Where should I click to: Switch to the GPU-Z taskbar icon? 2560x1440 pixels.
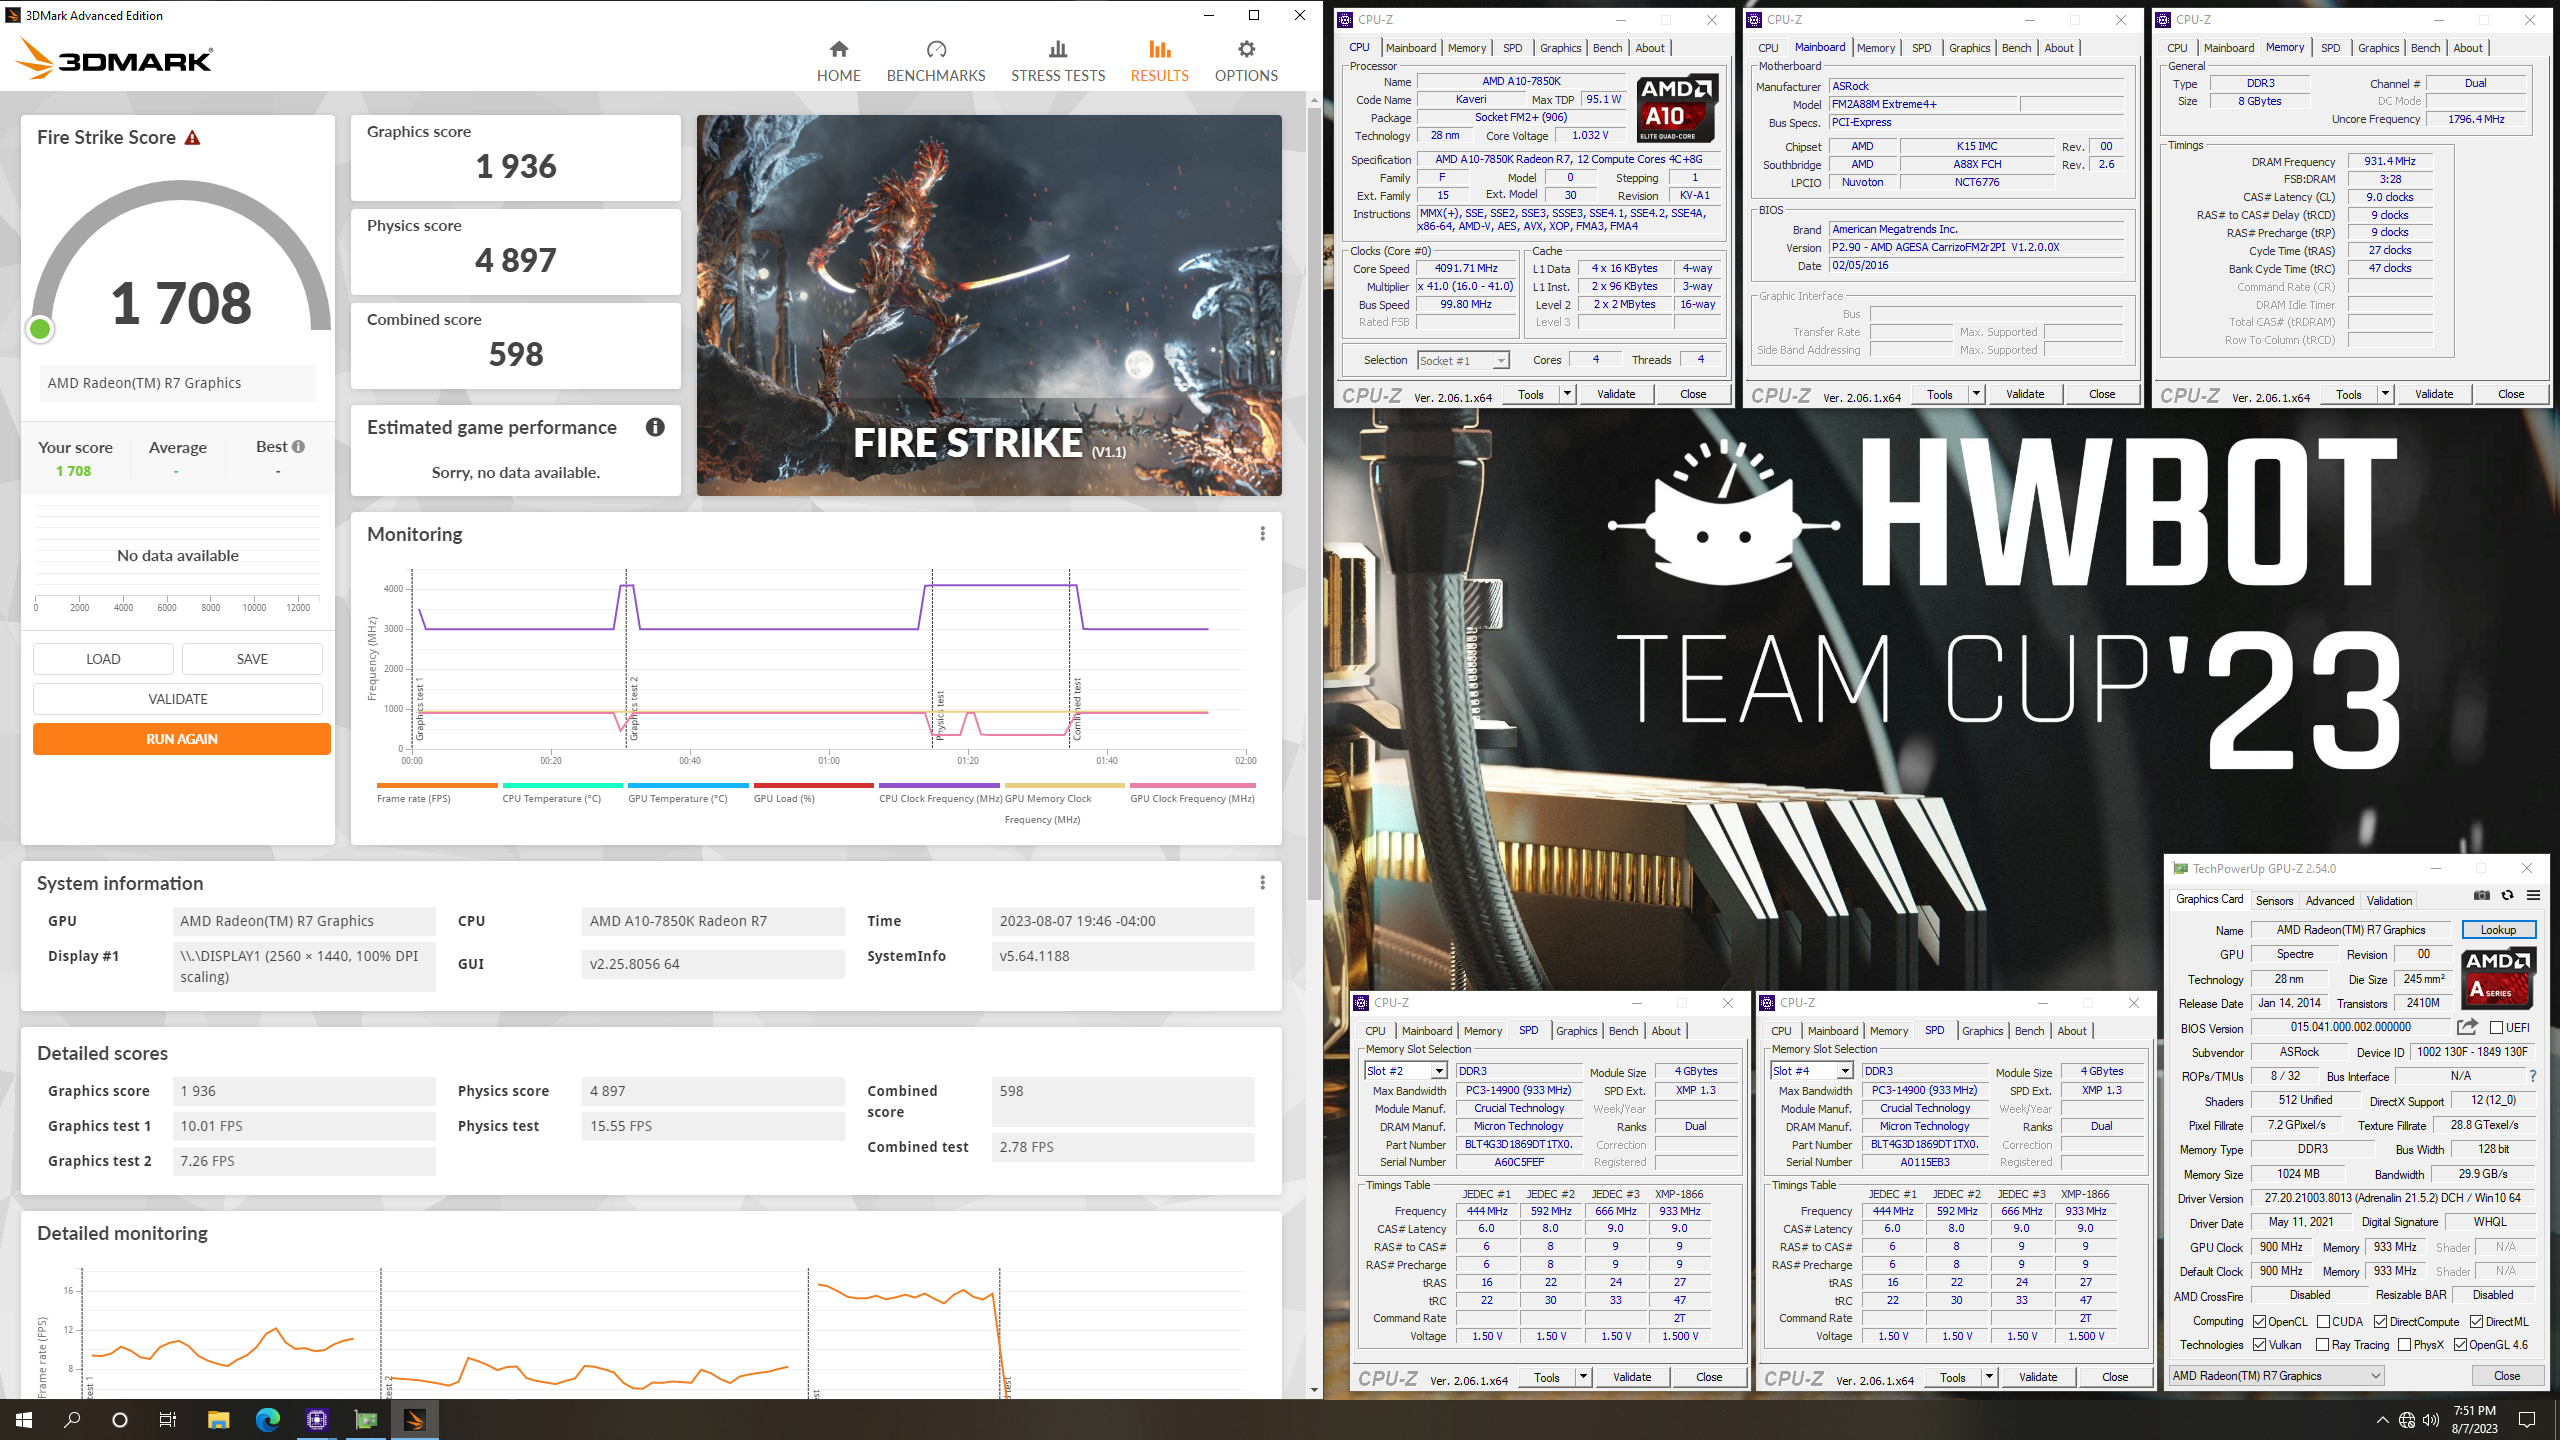tap(365, 1419)
